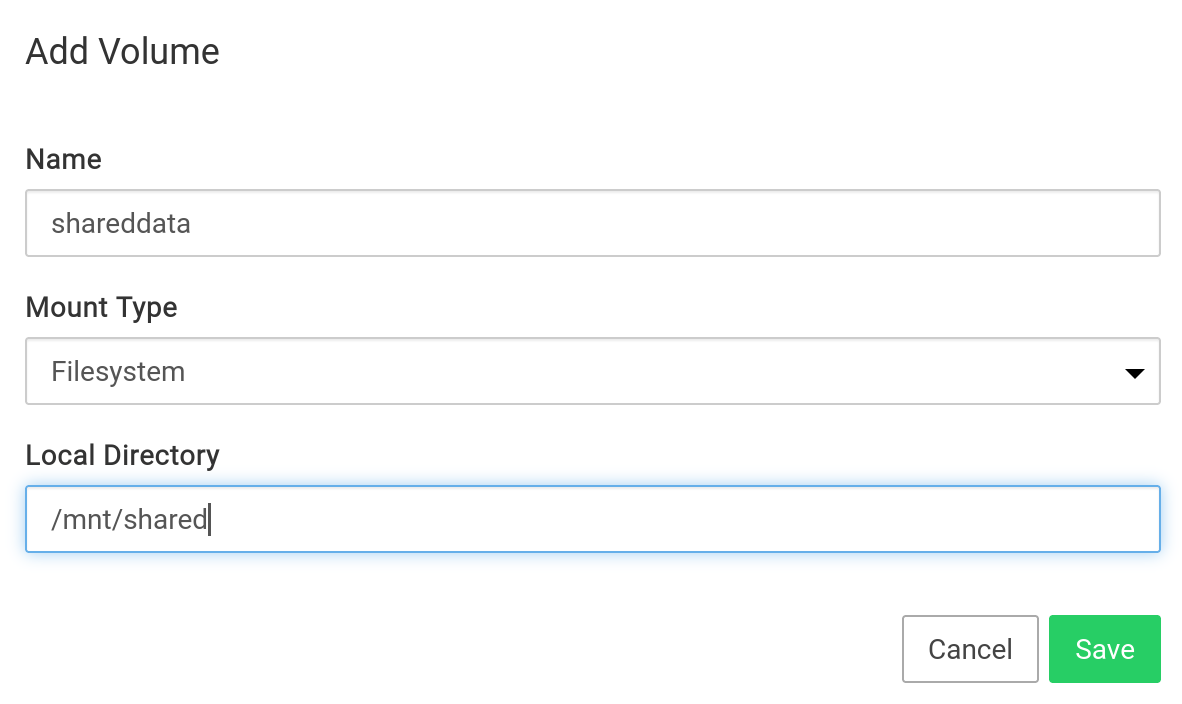Click the Mount Type label
Screen dimensions: 1182x704
(x=101, y=307)
